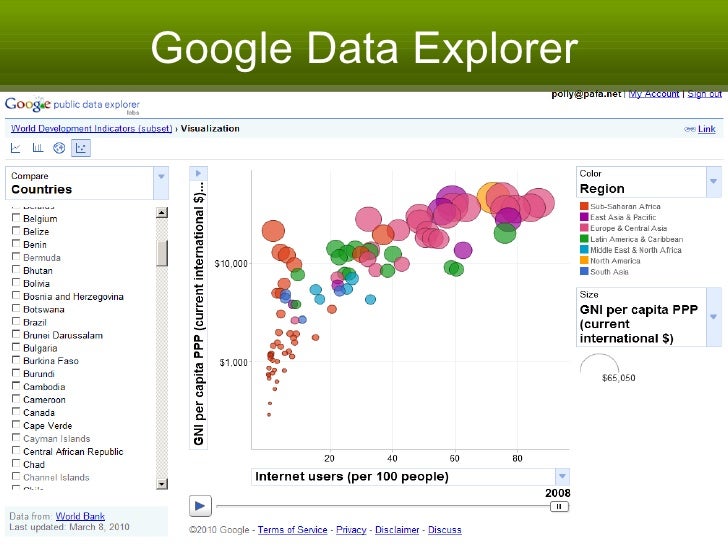Viewport: 728px width, 546px height.
Task: Open the Discuss link
Action: 445,530
